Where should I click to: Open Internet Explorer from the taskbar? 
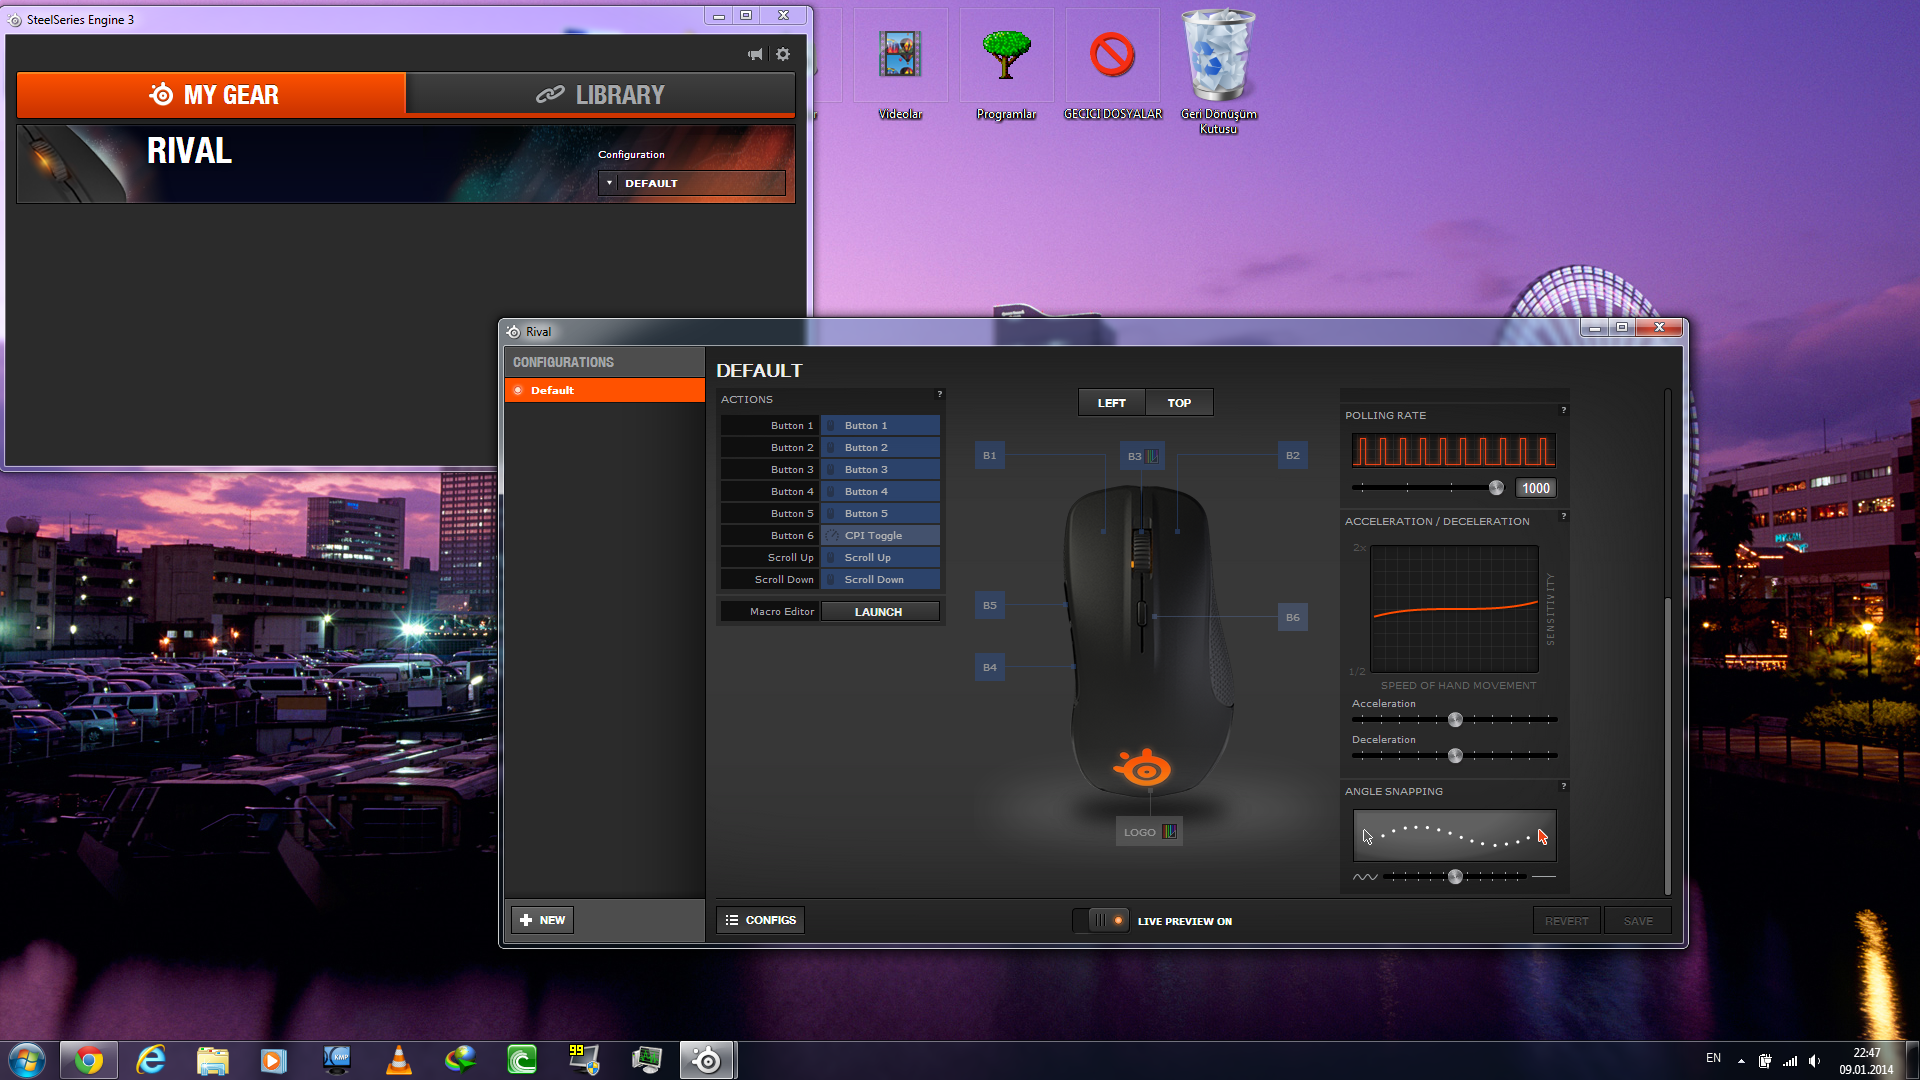151,1060
